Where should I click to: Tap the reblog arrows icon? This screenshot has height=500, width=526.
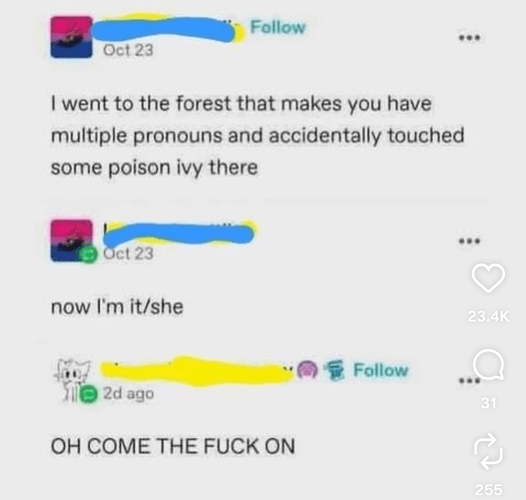(x=488, y=451)
